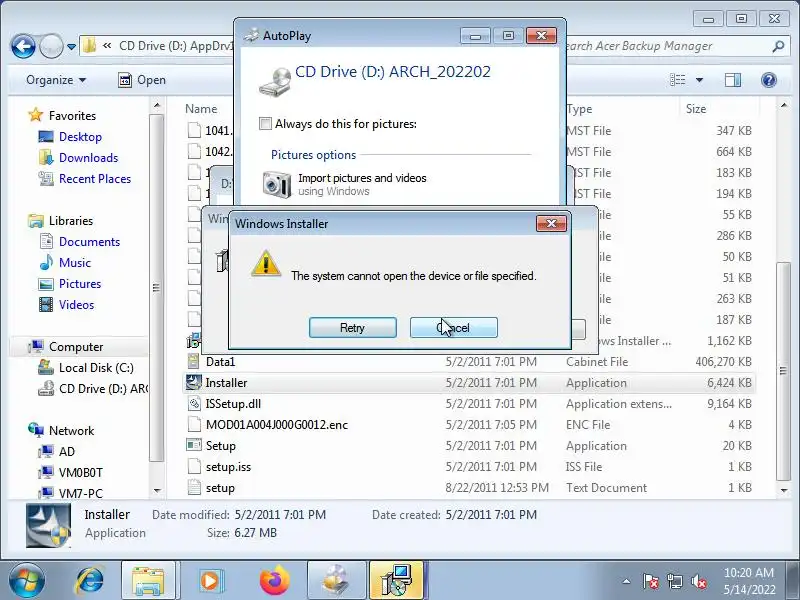800x600 pixels.
Task: Switch to the installer setup taskbar button
Action: pyautogui.click(x=396, y=581)
